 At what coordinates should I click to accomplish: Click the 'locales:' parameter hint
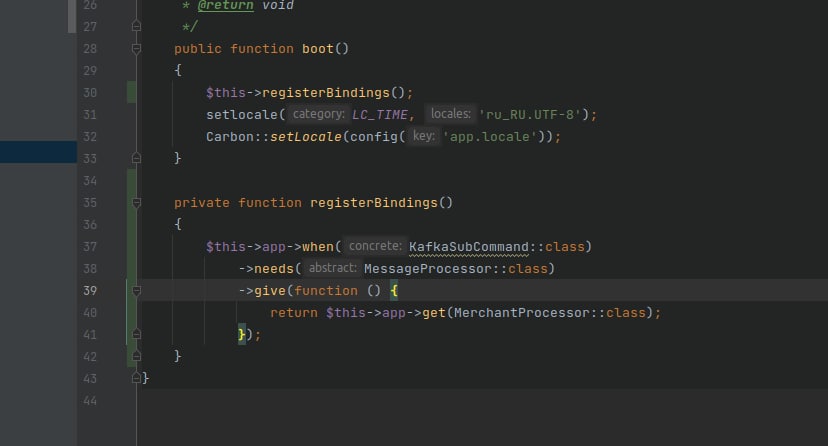coord(450,114)
